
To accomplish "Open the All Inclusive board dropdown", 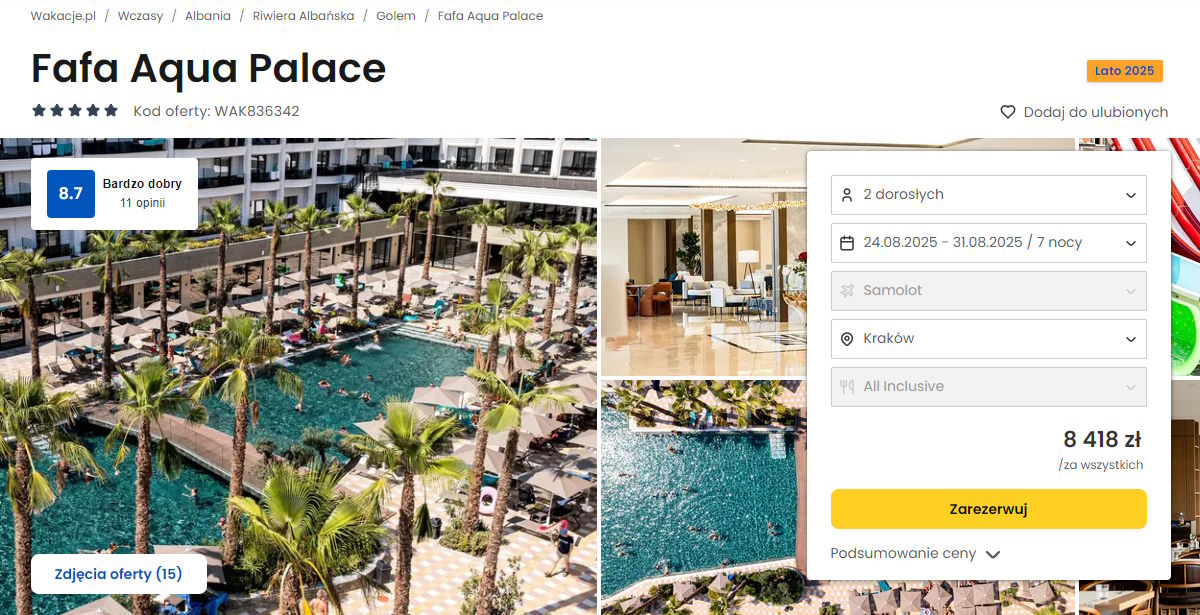I will (x=988, y=386).
